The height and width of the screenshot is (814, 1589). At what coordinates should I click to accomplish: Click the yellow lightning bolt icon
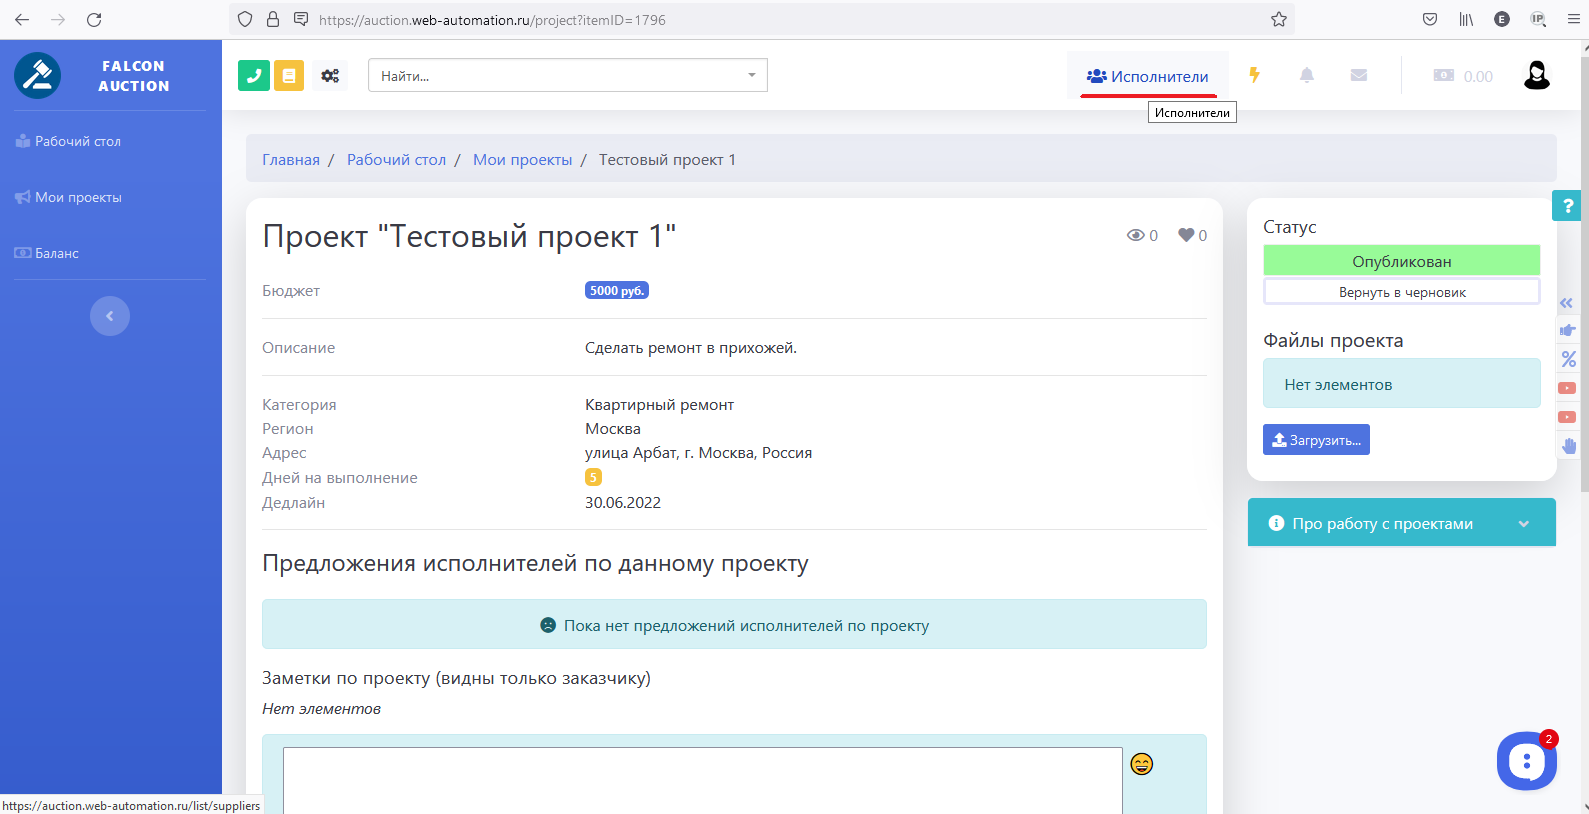(x=1254, y=75)
